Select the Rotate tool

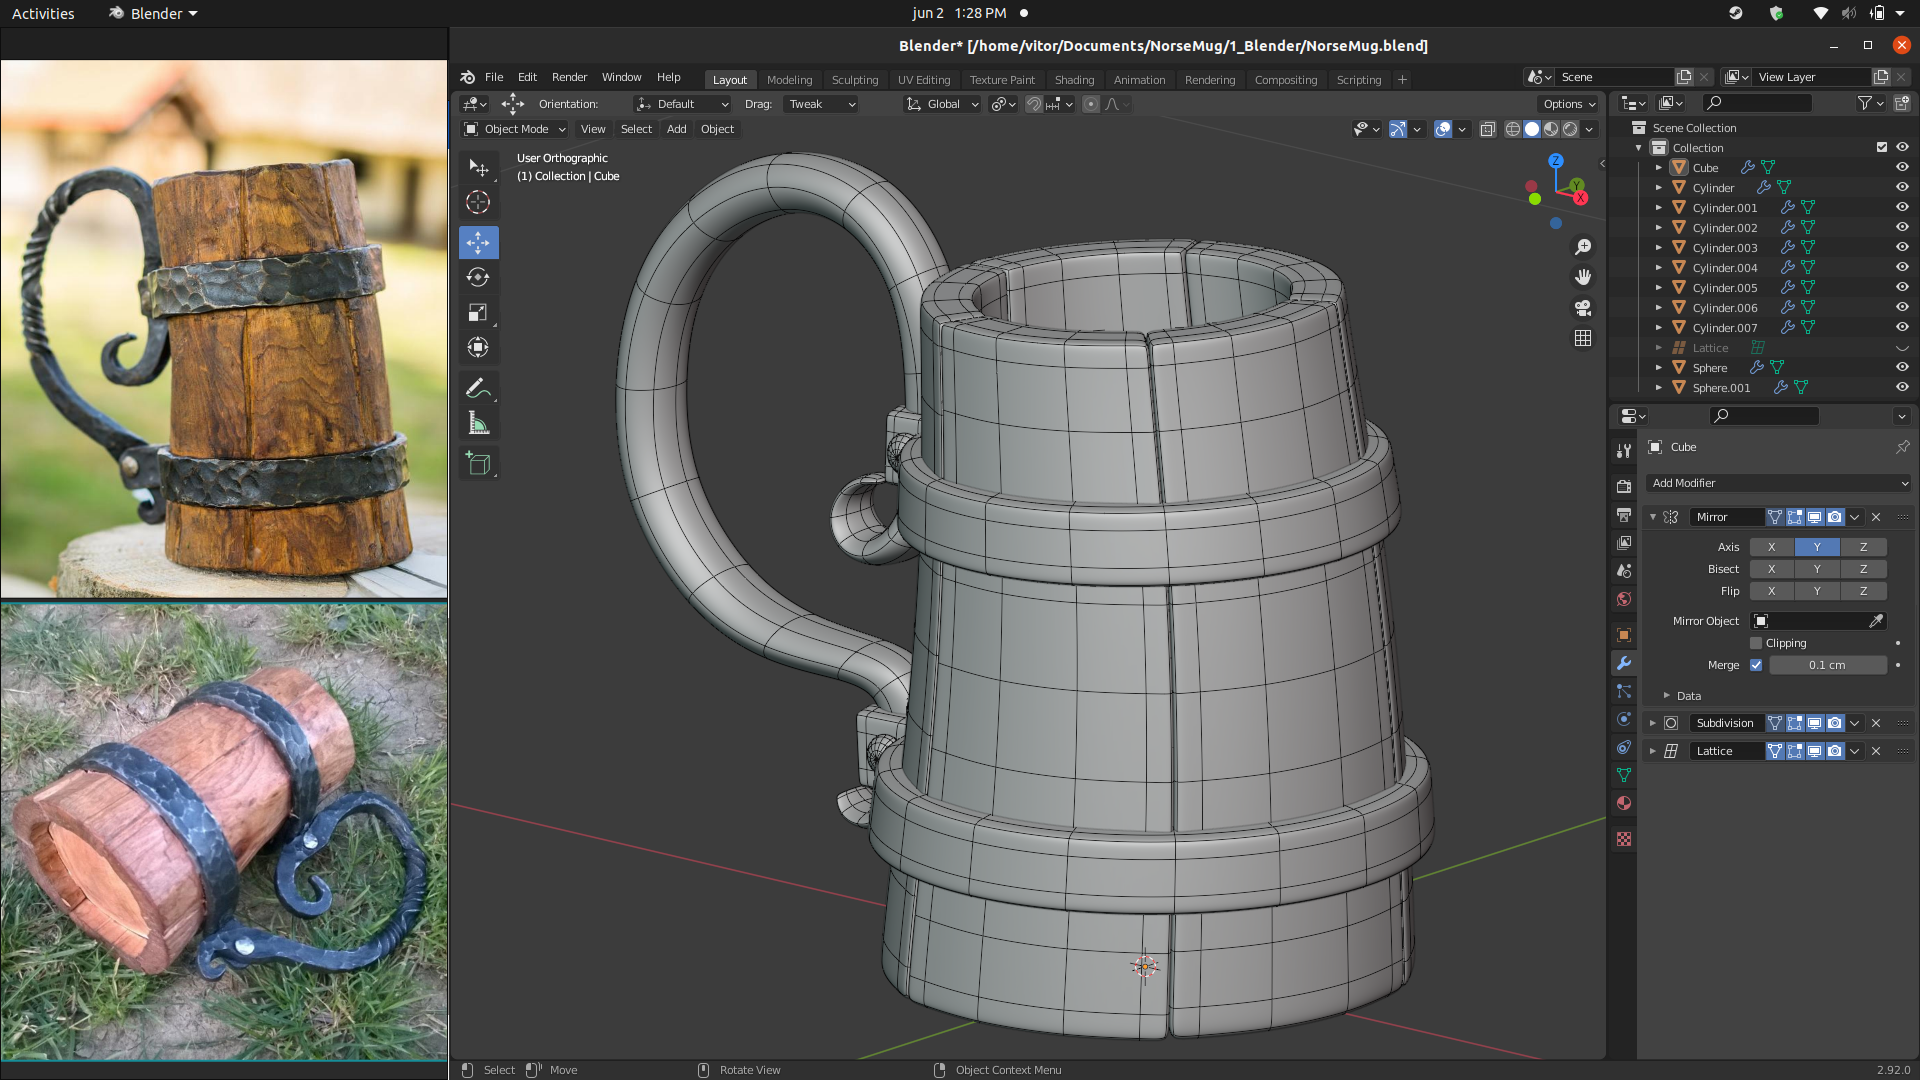pos(478,277)
